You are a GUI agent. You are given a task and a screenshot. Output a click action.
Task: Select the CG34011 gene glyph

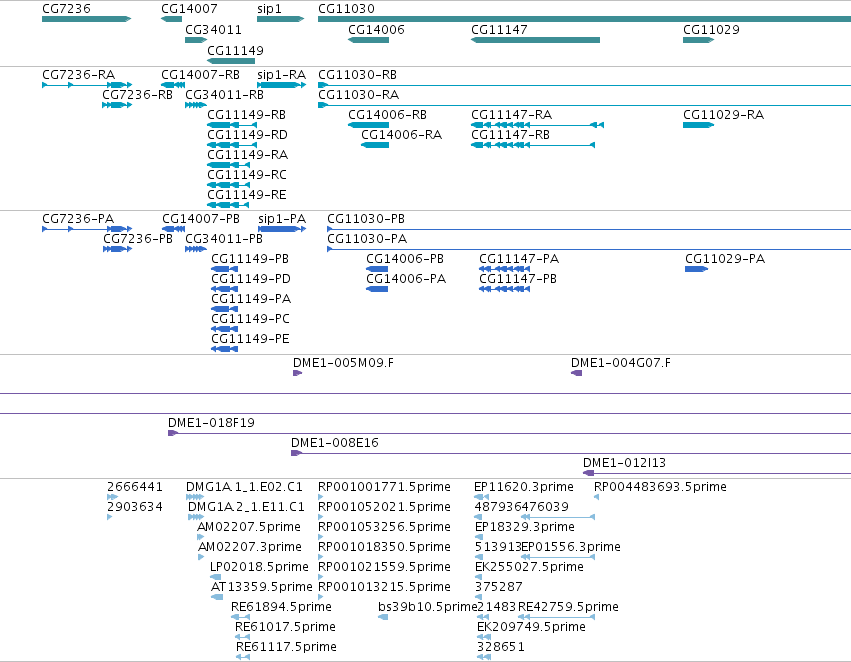coord(196,40)
